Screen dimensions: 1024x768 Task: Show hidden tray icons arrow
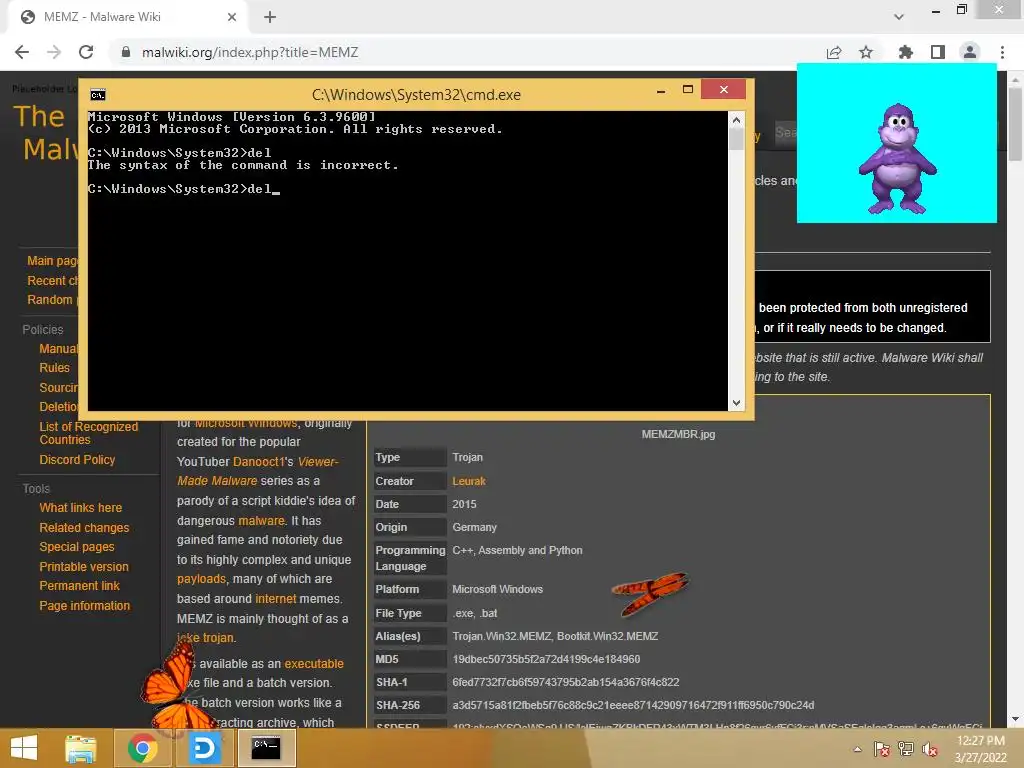tap(857, 749)
